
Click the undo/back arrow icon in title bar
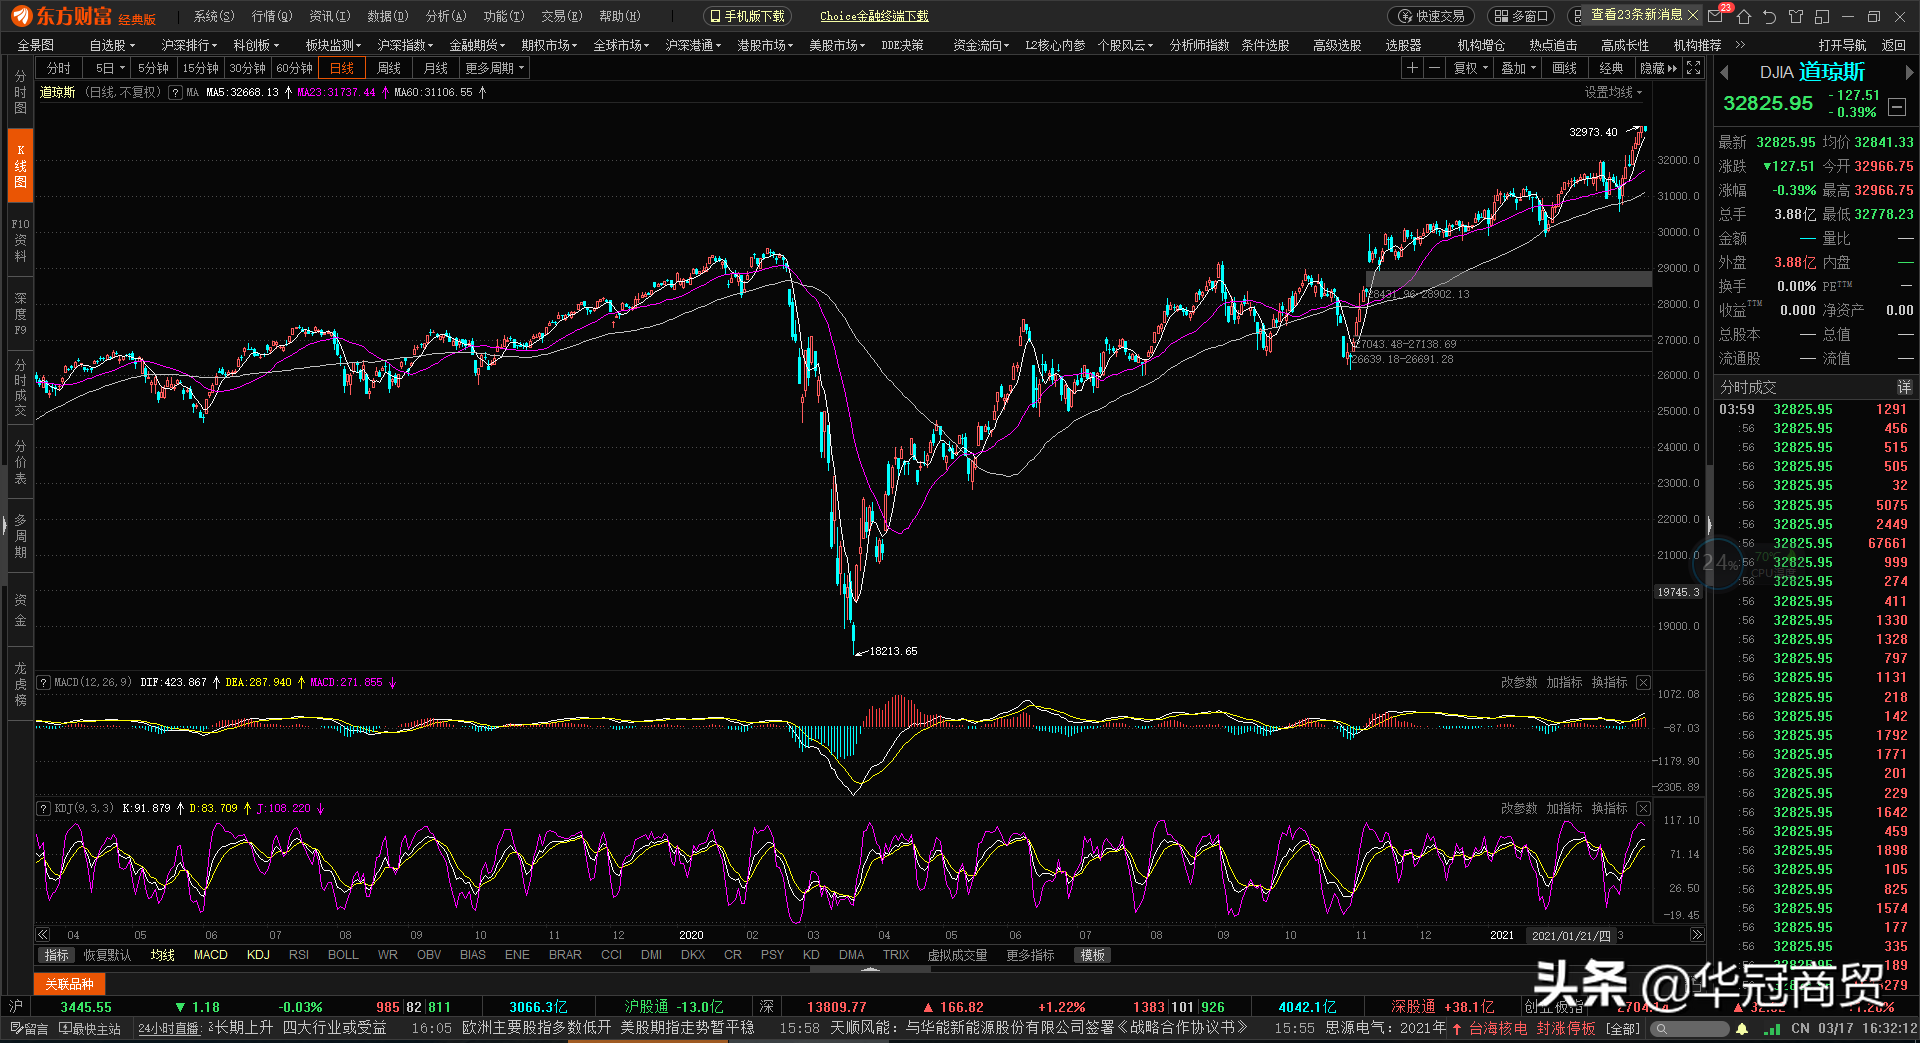coord(1770,16)
